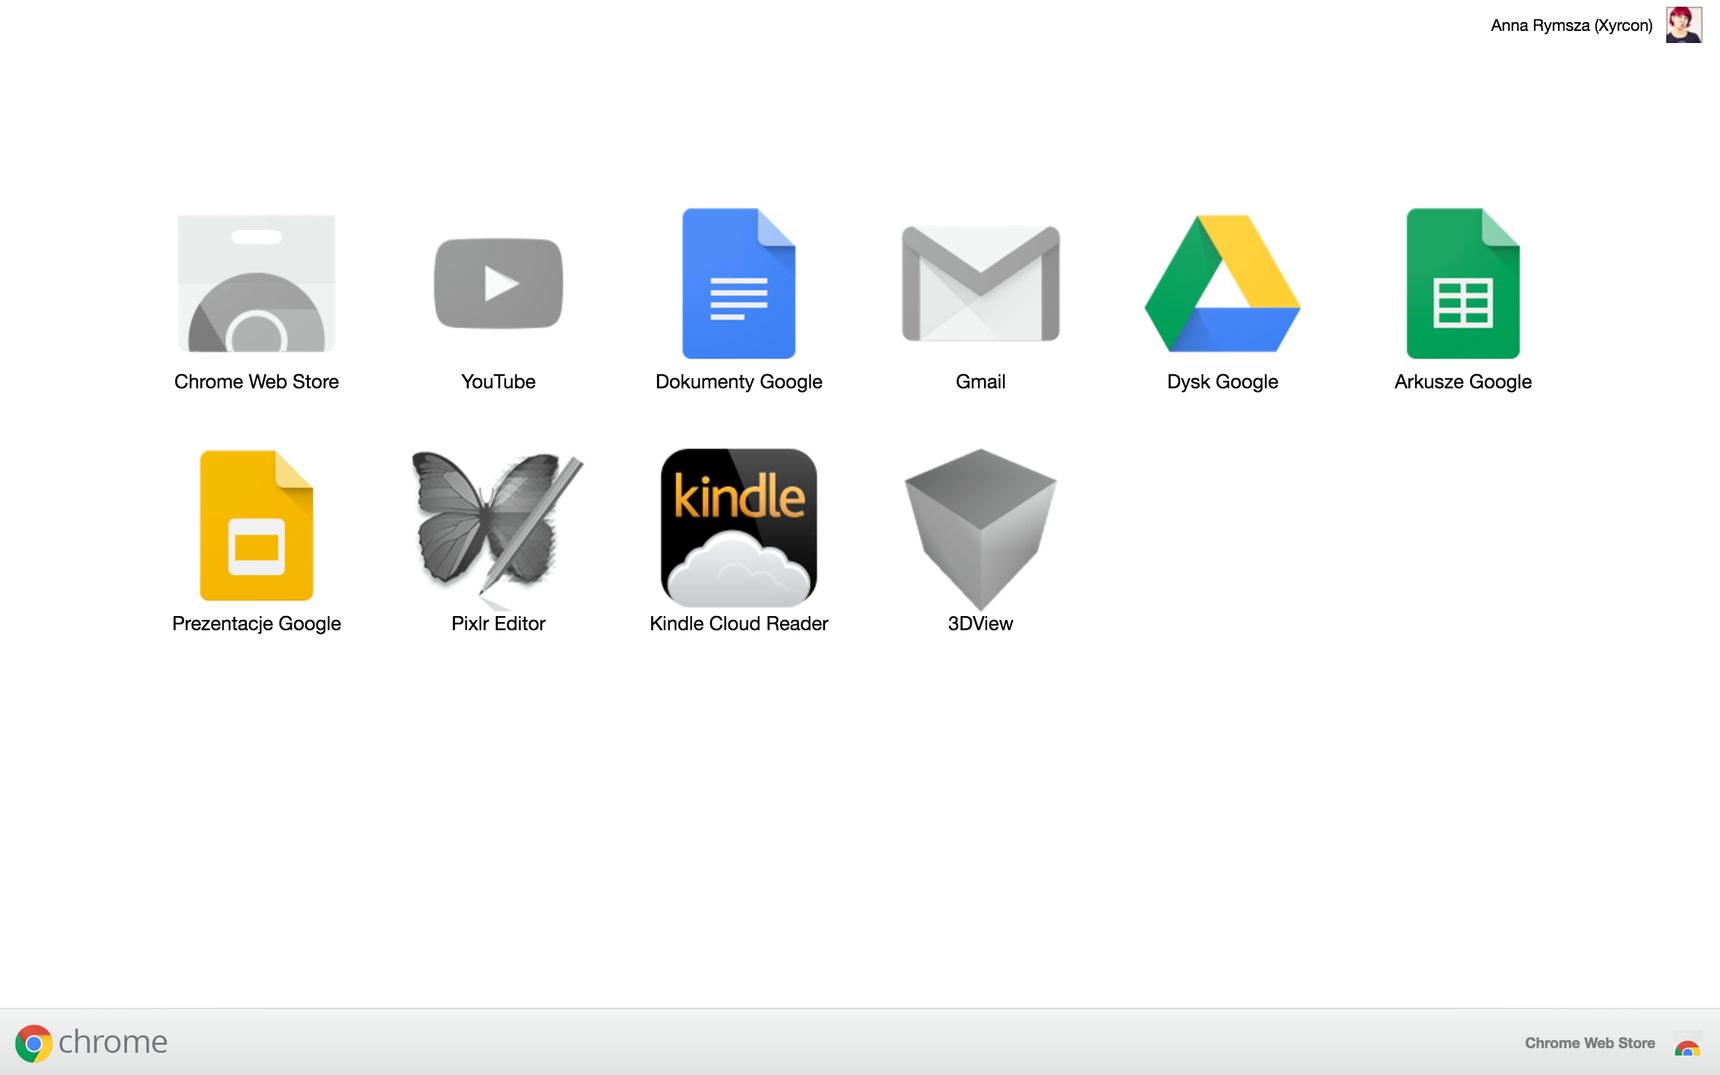
Task: Click the Web Store icon in the footer corner
Action: coord(1687,1044)
